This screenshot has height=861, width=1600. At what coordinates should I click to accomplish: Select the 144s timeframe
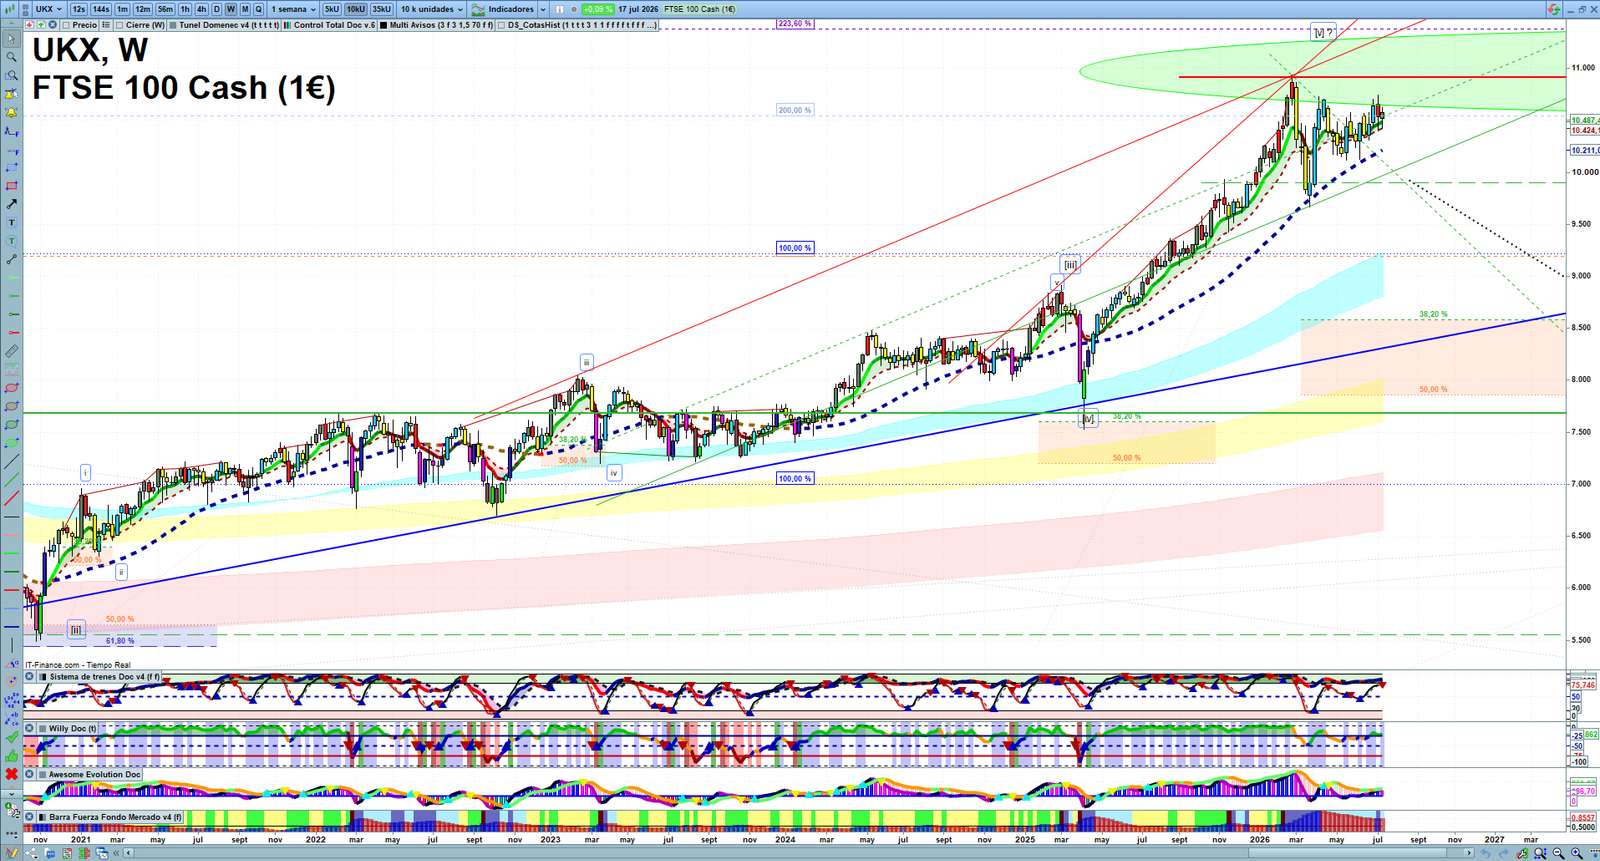[101, 9]
